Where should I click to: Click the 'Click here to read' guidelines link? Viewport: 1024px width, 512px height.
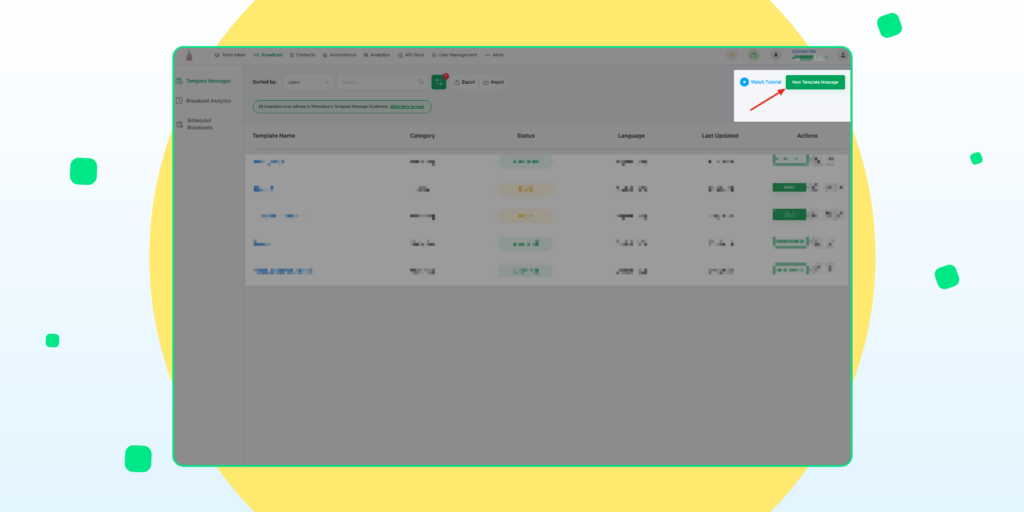pyautogui.click(x=407, y=105)
